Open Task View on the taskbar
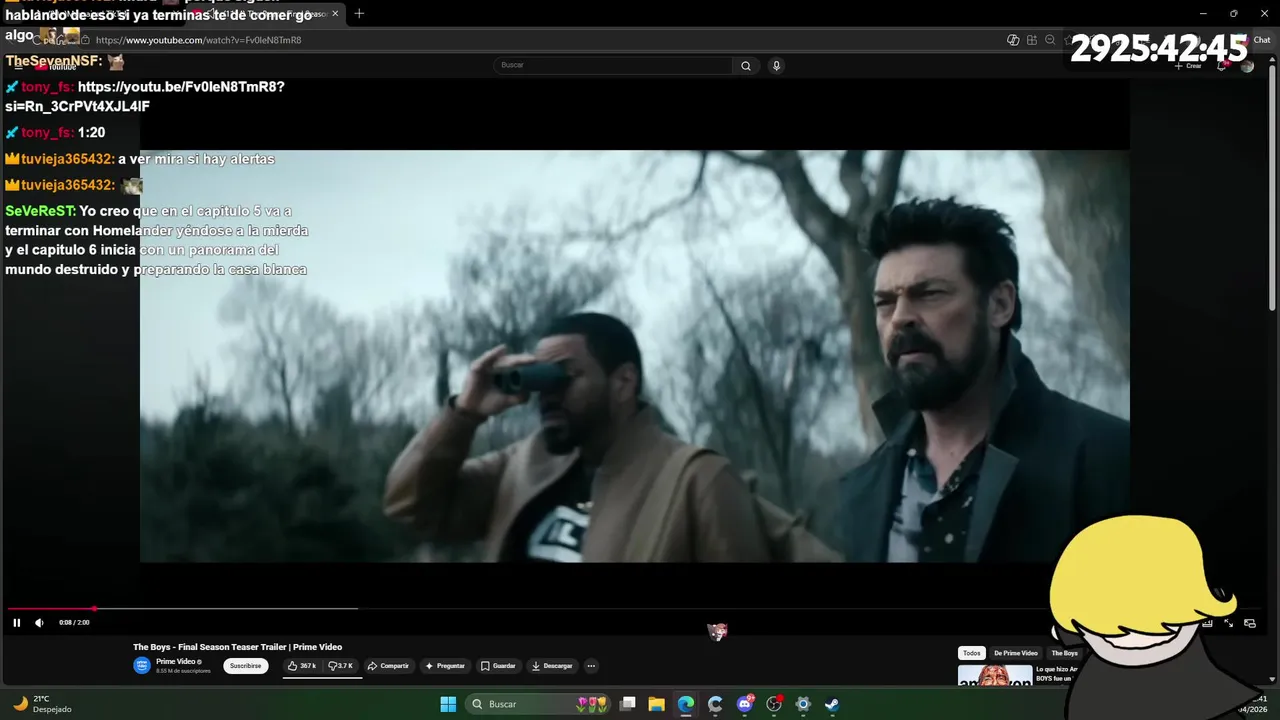The height and width of the screenshot is (720, 1280). [x=628, y=704]
